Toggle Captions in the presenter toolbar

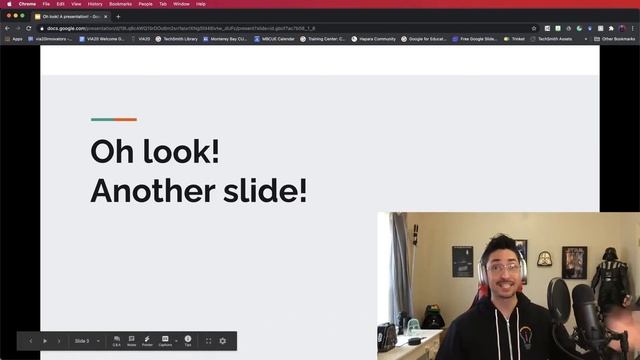[165, 341]
